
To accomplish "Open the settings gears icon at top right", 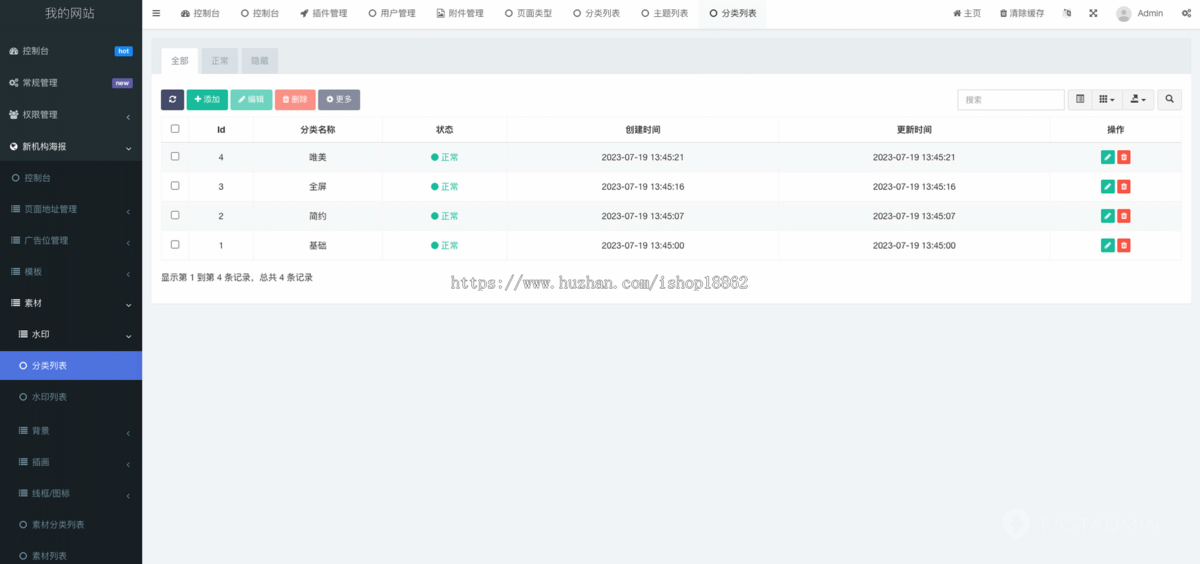I will pyautogui.click(x=1185, y=13).
